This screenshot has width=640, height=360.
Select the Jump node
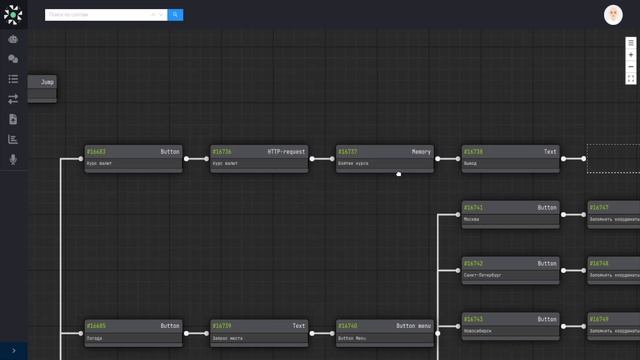click(x=42, y=89)
